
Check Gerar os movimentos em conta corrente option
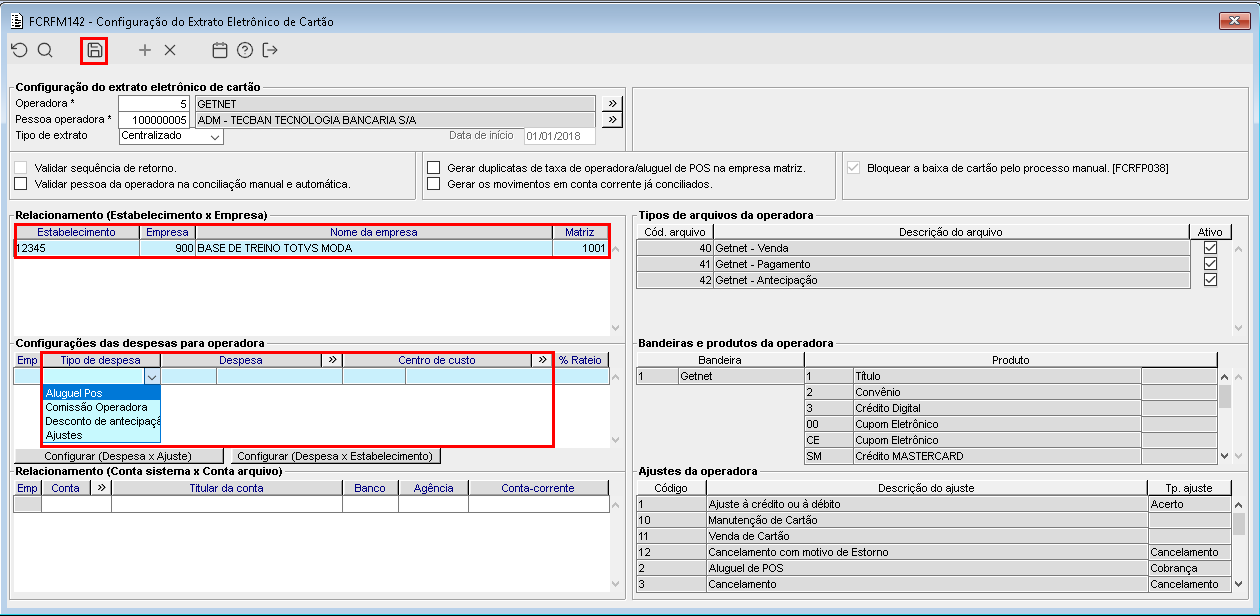pyautogui.click(x=434, y=184)
